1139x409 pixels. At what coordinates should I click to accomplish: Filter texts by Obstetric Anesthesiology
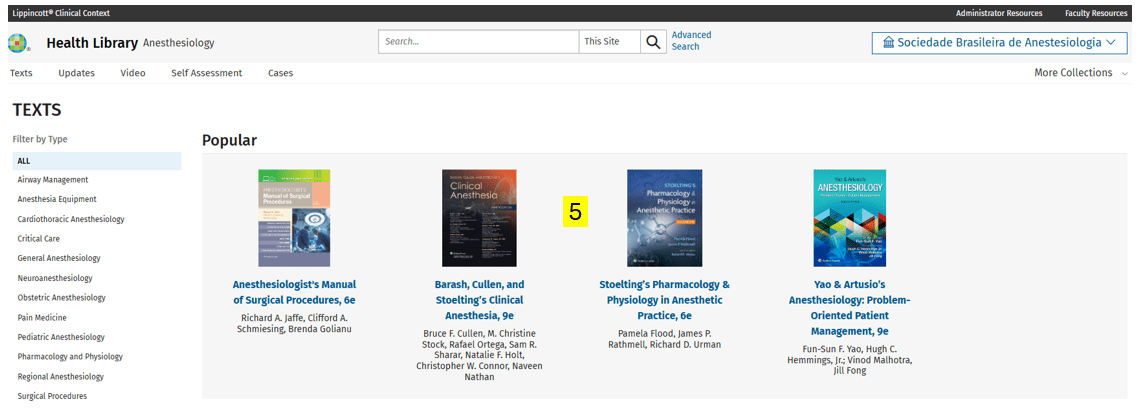point(62,298)
